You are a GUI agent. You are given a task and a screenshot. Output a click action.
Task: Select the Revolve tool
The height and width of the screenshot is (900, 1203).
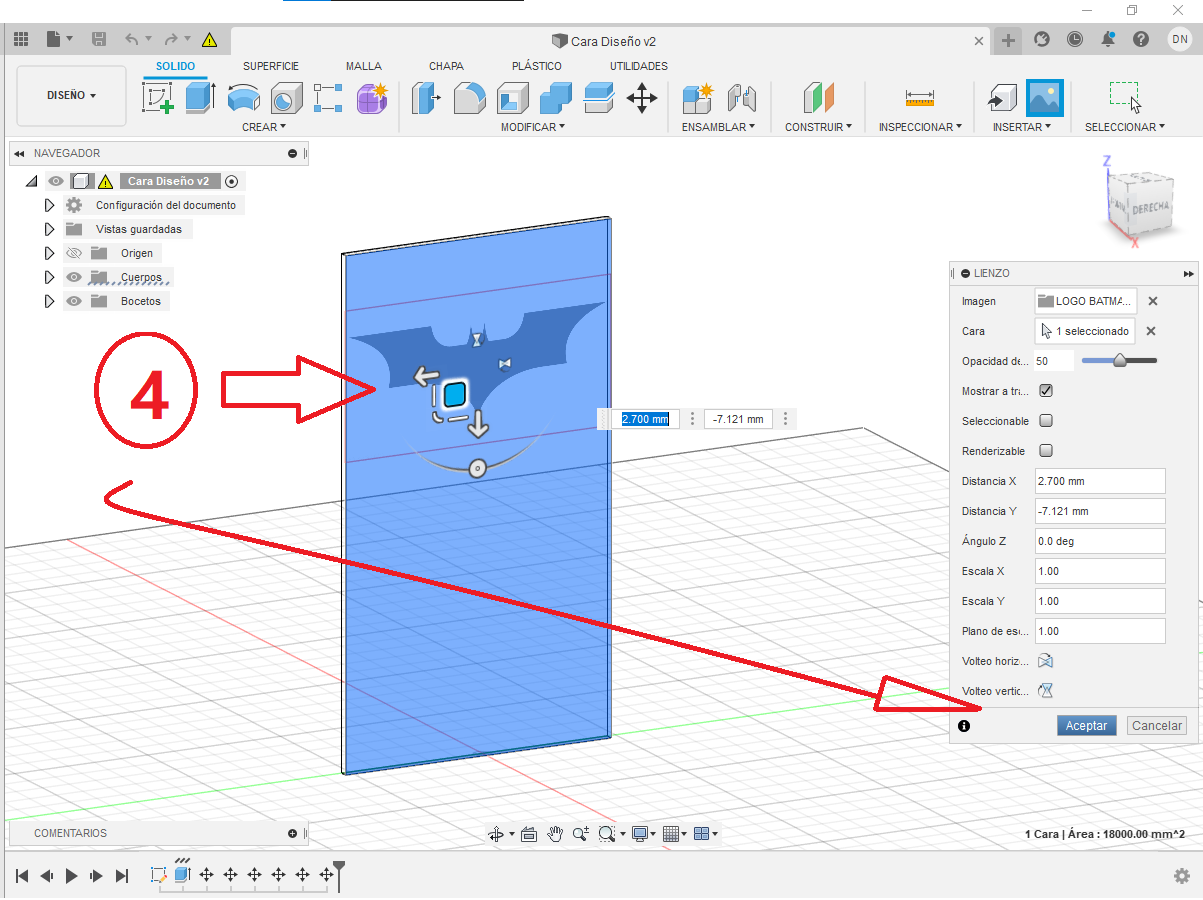[243, 99]
